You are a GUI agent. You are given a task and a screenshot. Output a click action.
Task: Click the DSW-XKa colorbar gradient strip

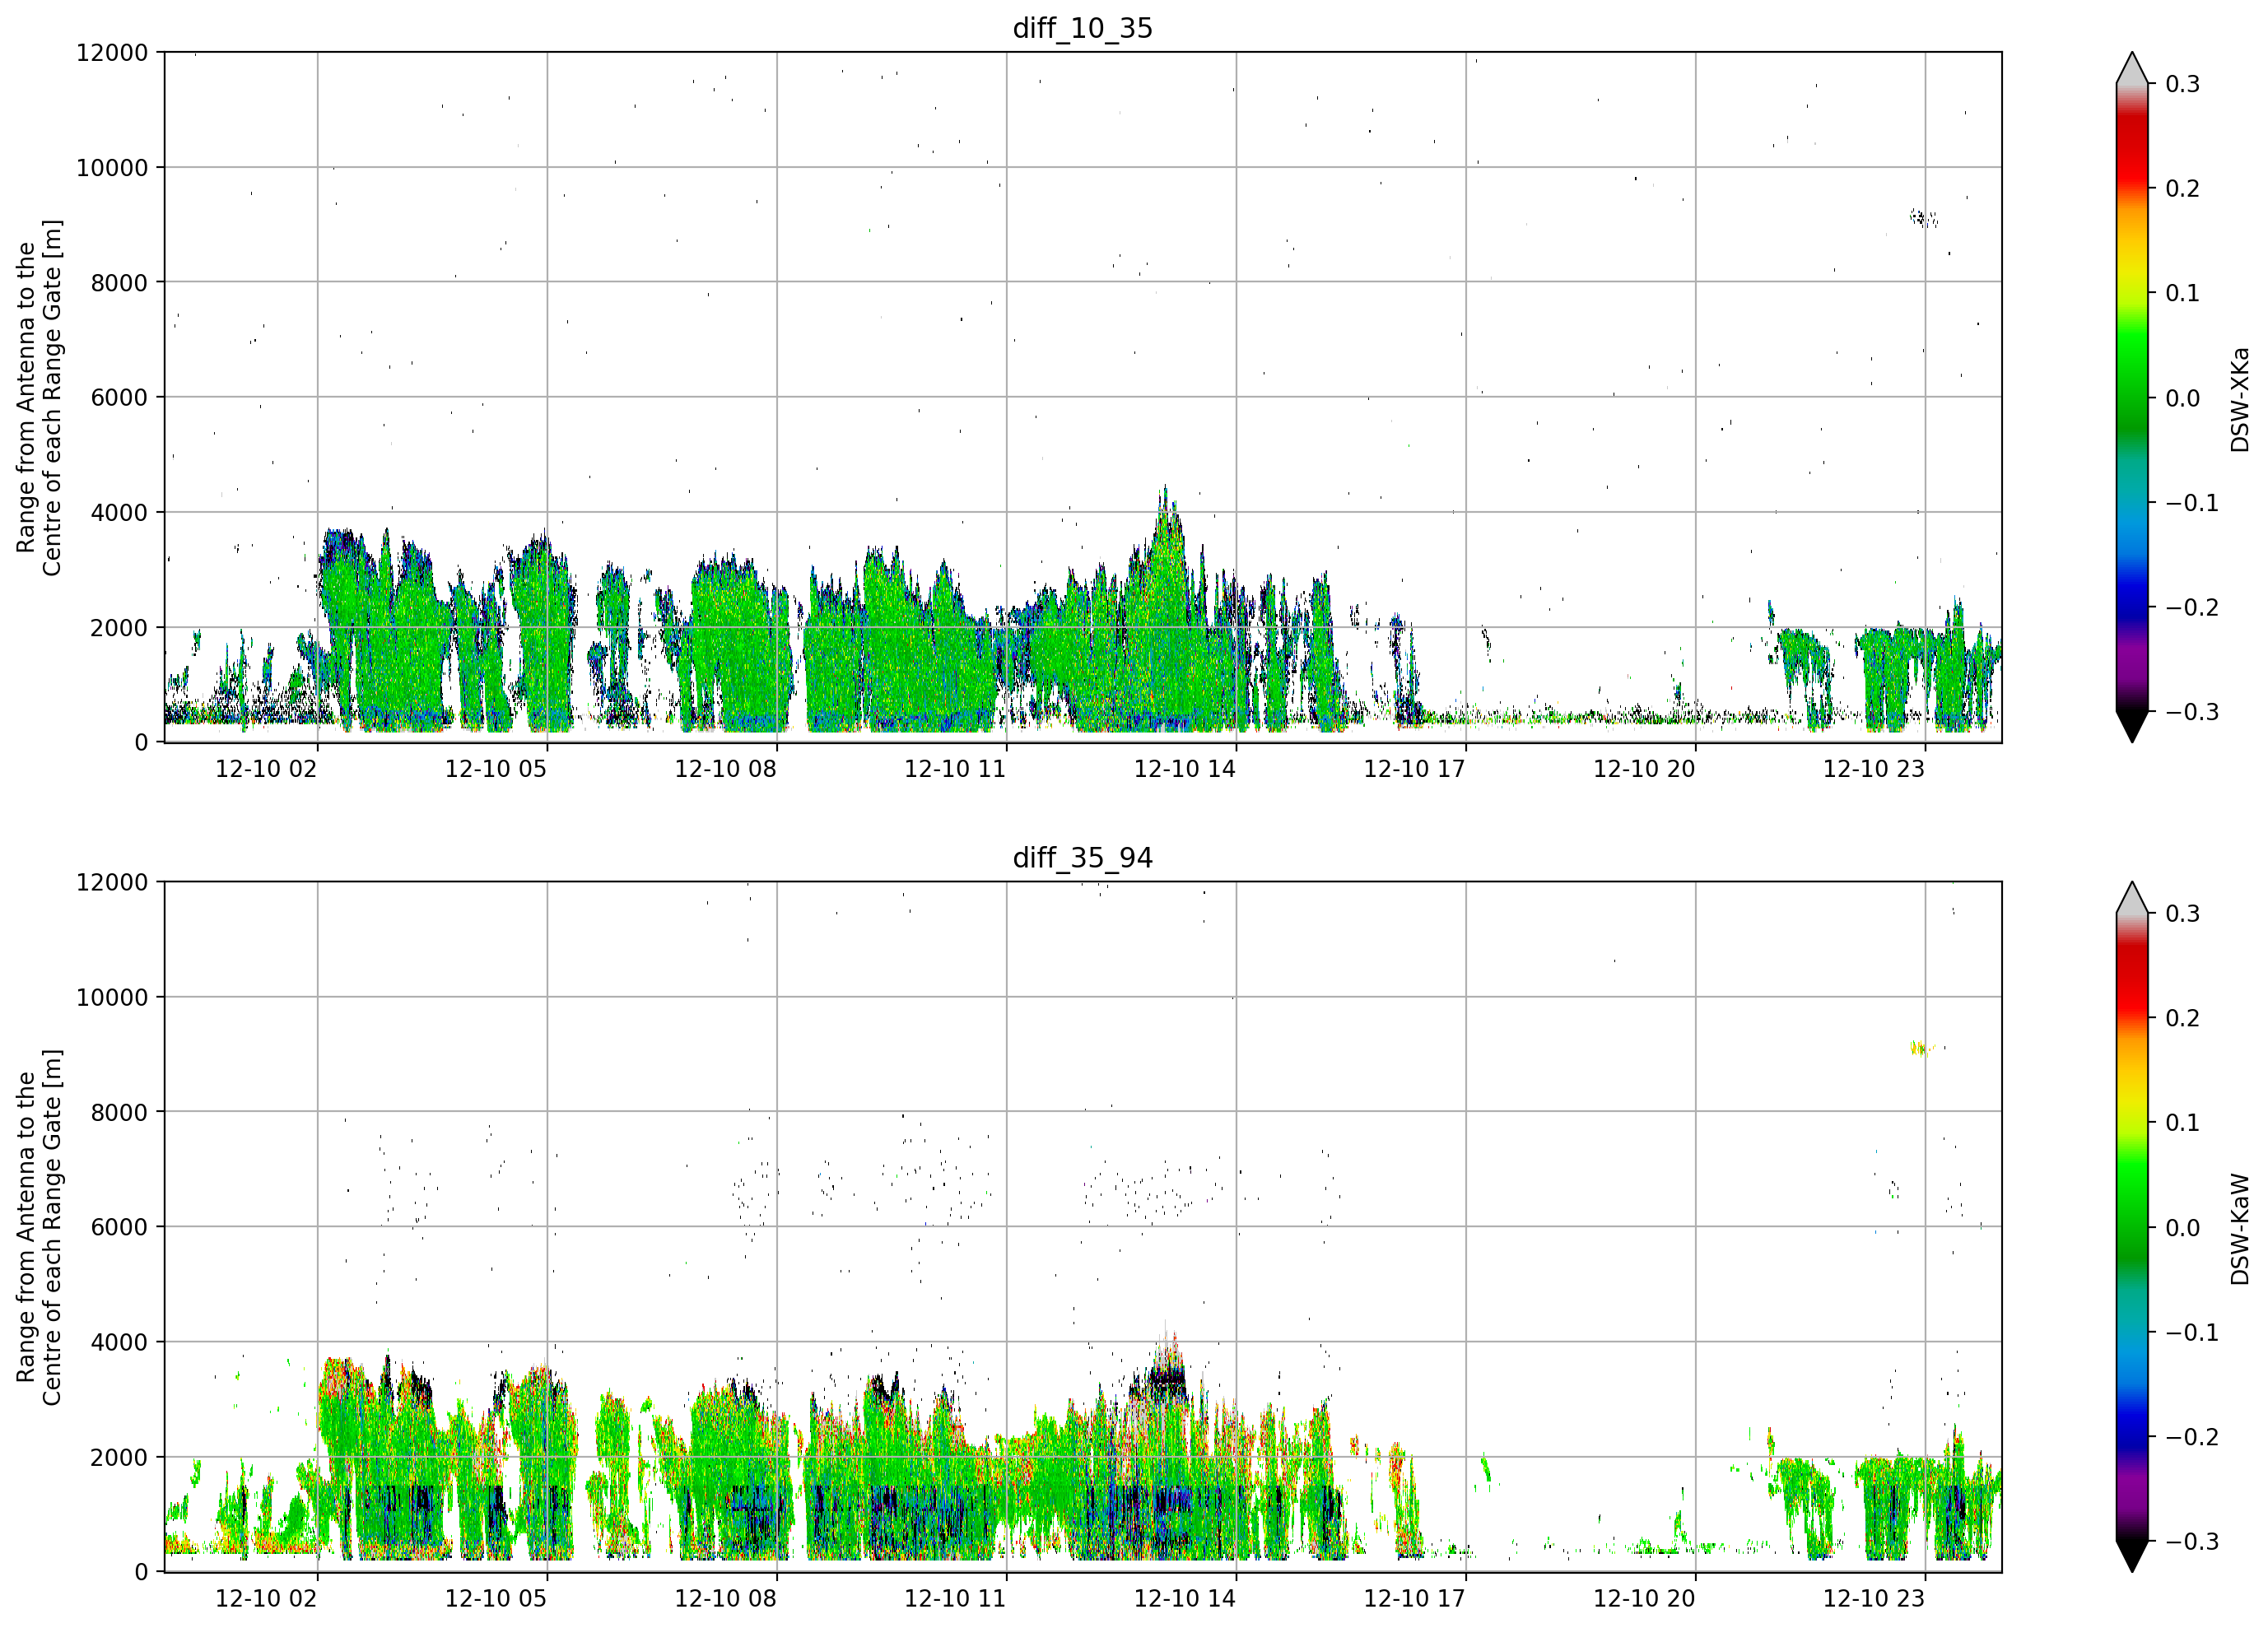(x=2132, y=397)
